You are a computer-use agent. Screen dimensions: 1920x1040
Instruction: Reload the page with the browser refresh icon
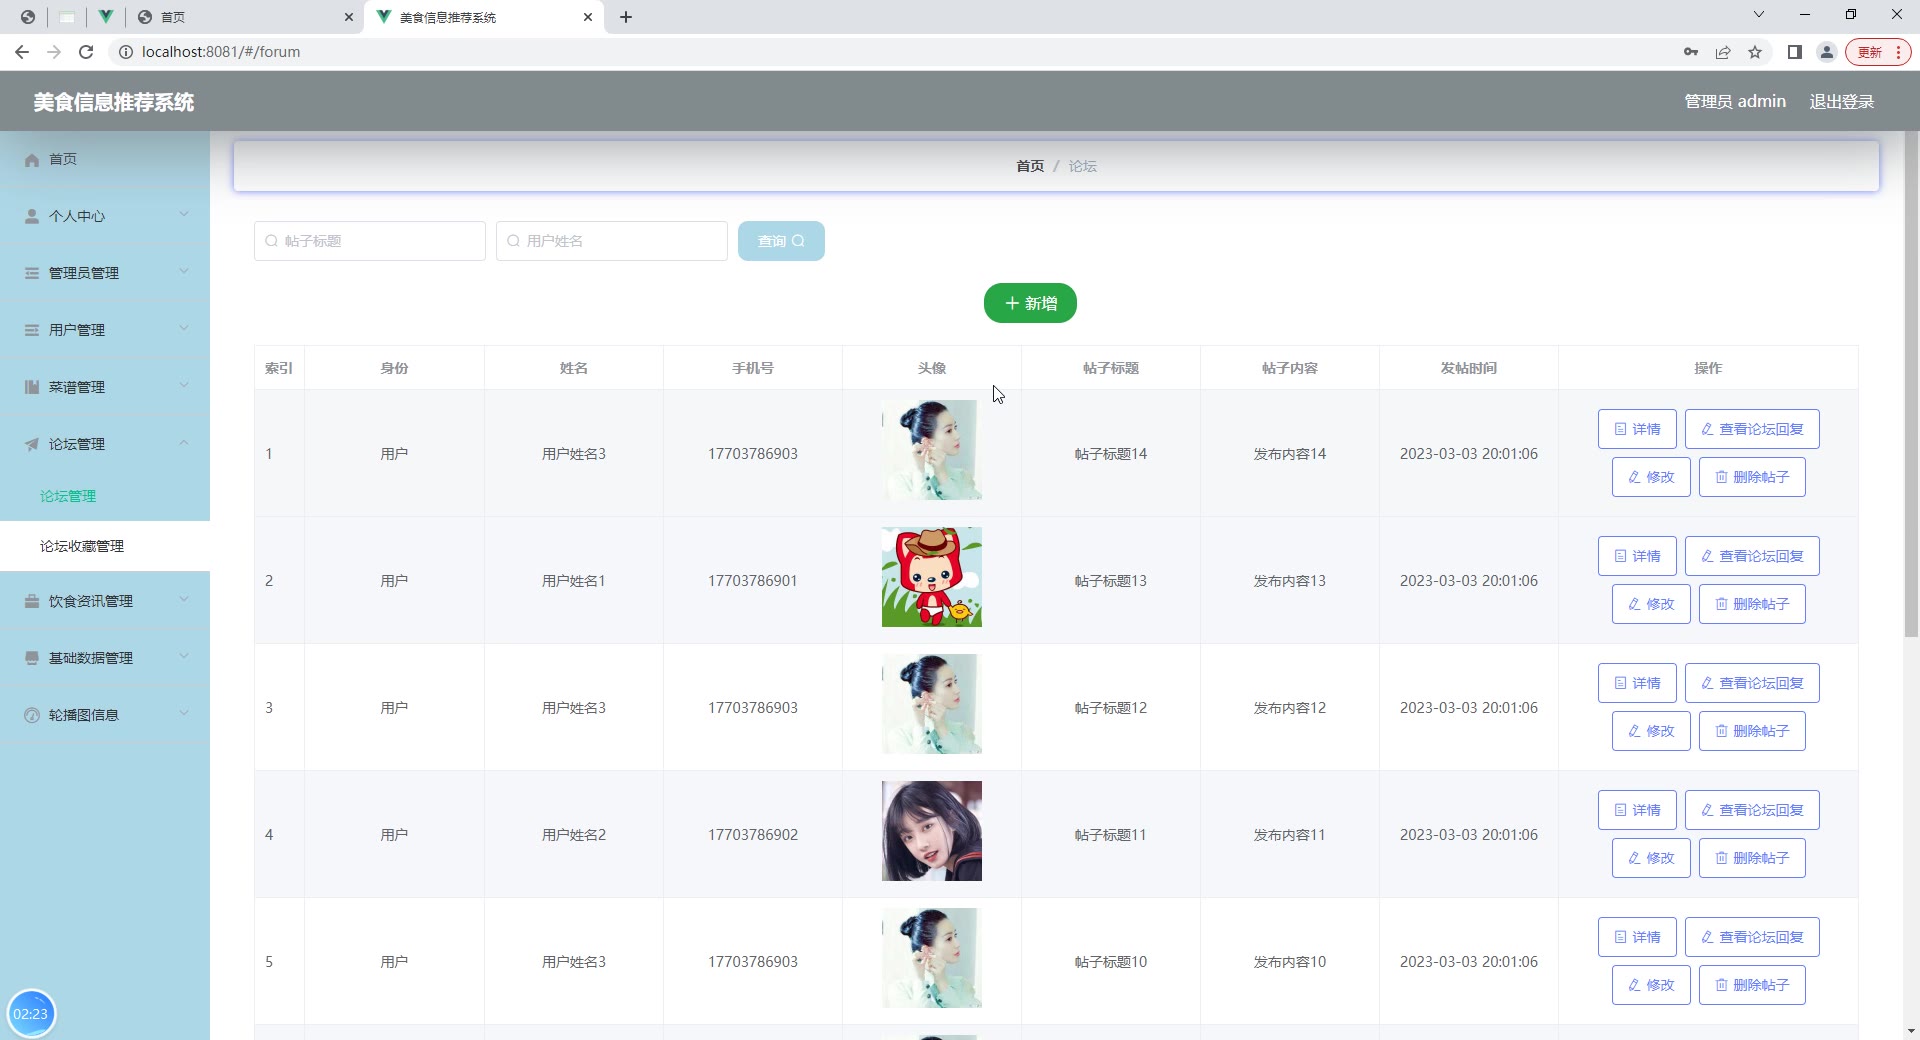(86, 52)
